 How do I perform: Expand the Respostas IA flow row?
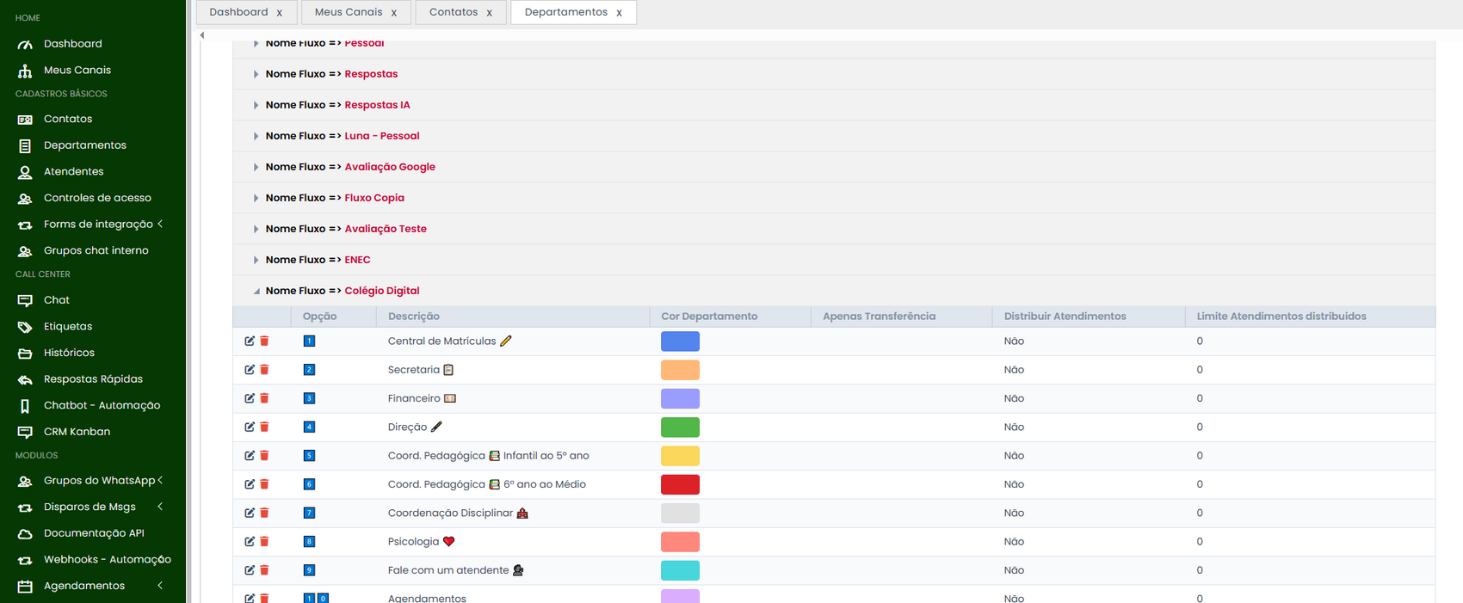(256, 105)
